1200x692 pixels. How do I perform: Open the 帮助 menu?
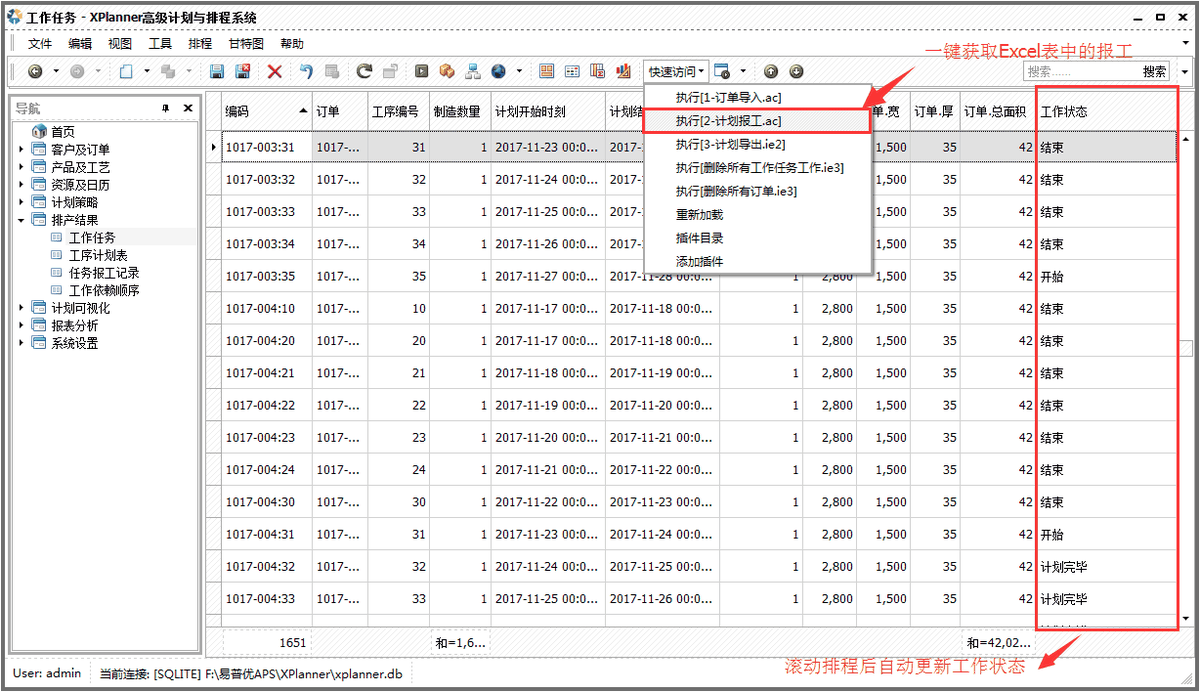(x=292, y=44)
